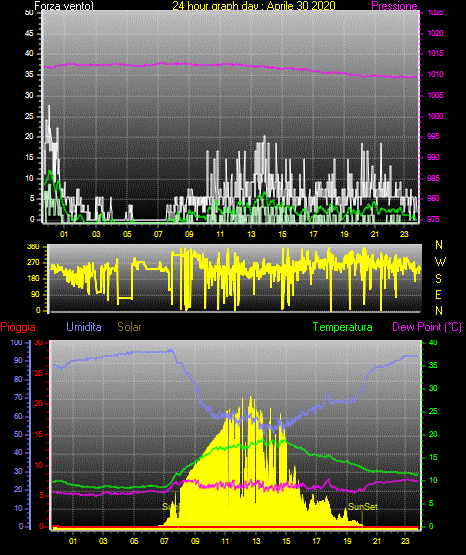
Task: Click hour label 09 under bottom graph
Action: pos(195,541)
